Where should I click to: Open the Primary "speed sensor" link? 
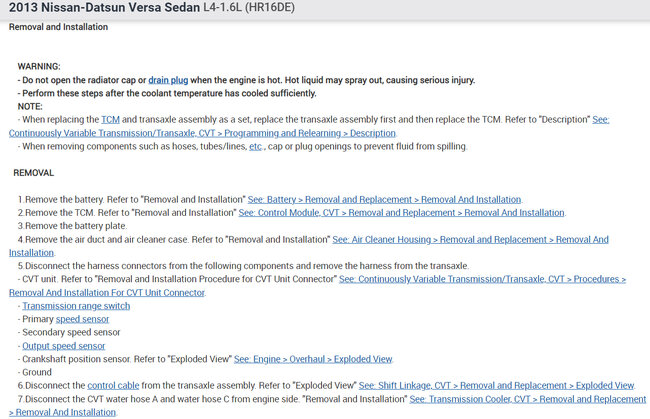82,319
